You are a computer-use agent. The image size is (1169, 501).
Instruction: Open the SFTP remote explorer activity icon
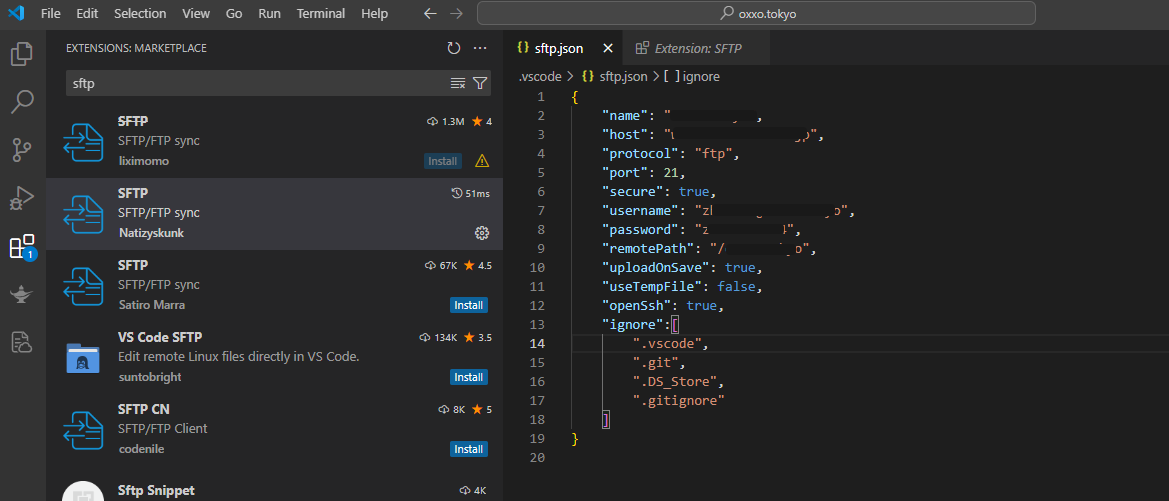(x=22, y=342)
